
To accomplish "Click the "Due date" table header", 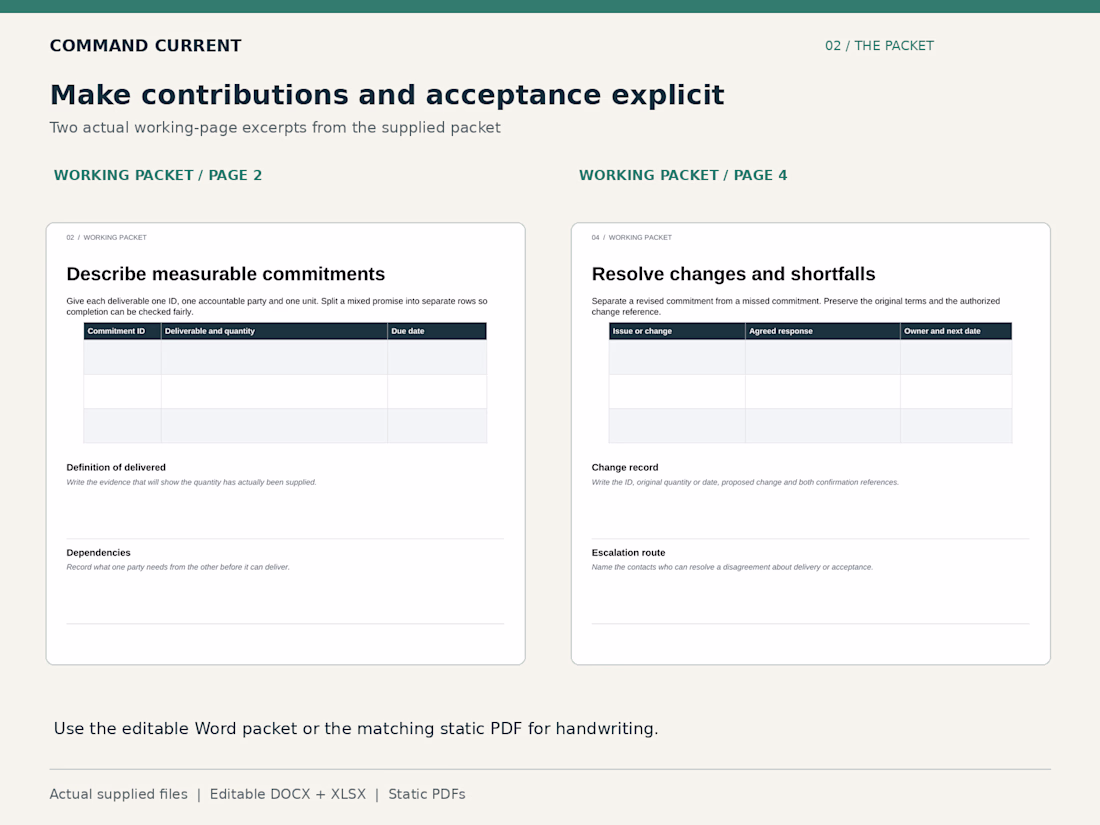I will click(x=437, y=331).
